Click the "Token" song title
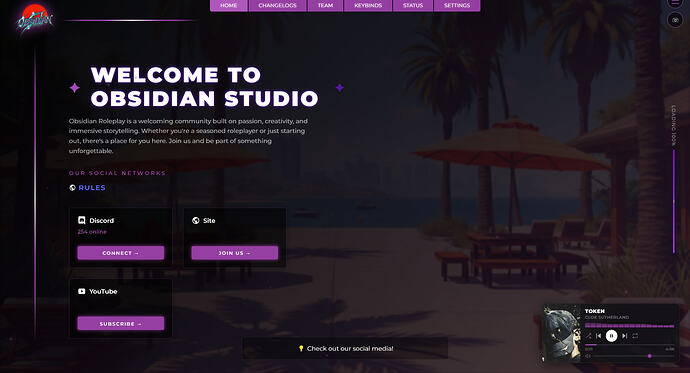This screenshot has width=690, height=373. coord(595,311)
